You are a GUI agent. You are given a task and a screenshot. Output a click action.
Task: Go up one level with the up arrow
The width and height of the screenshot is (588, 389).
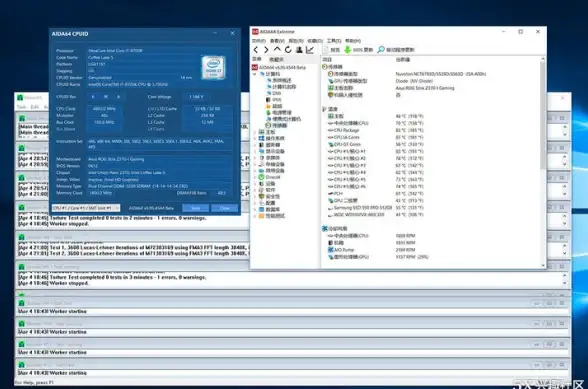pyautogui.click(x=277, y=49)
